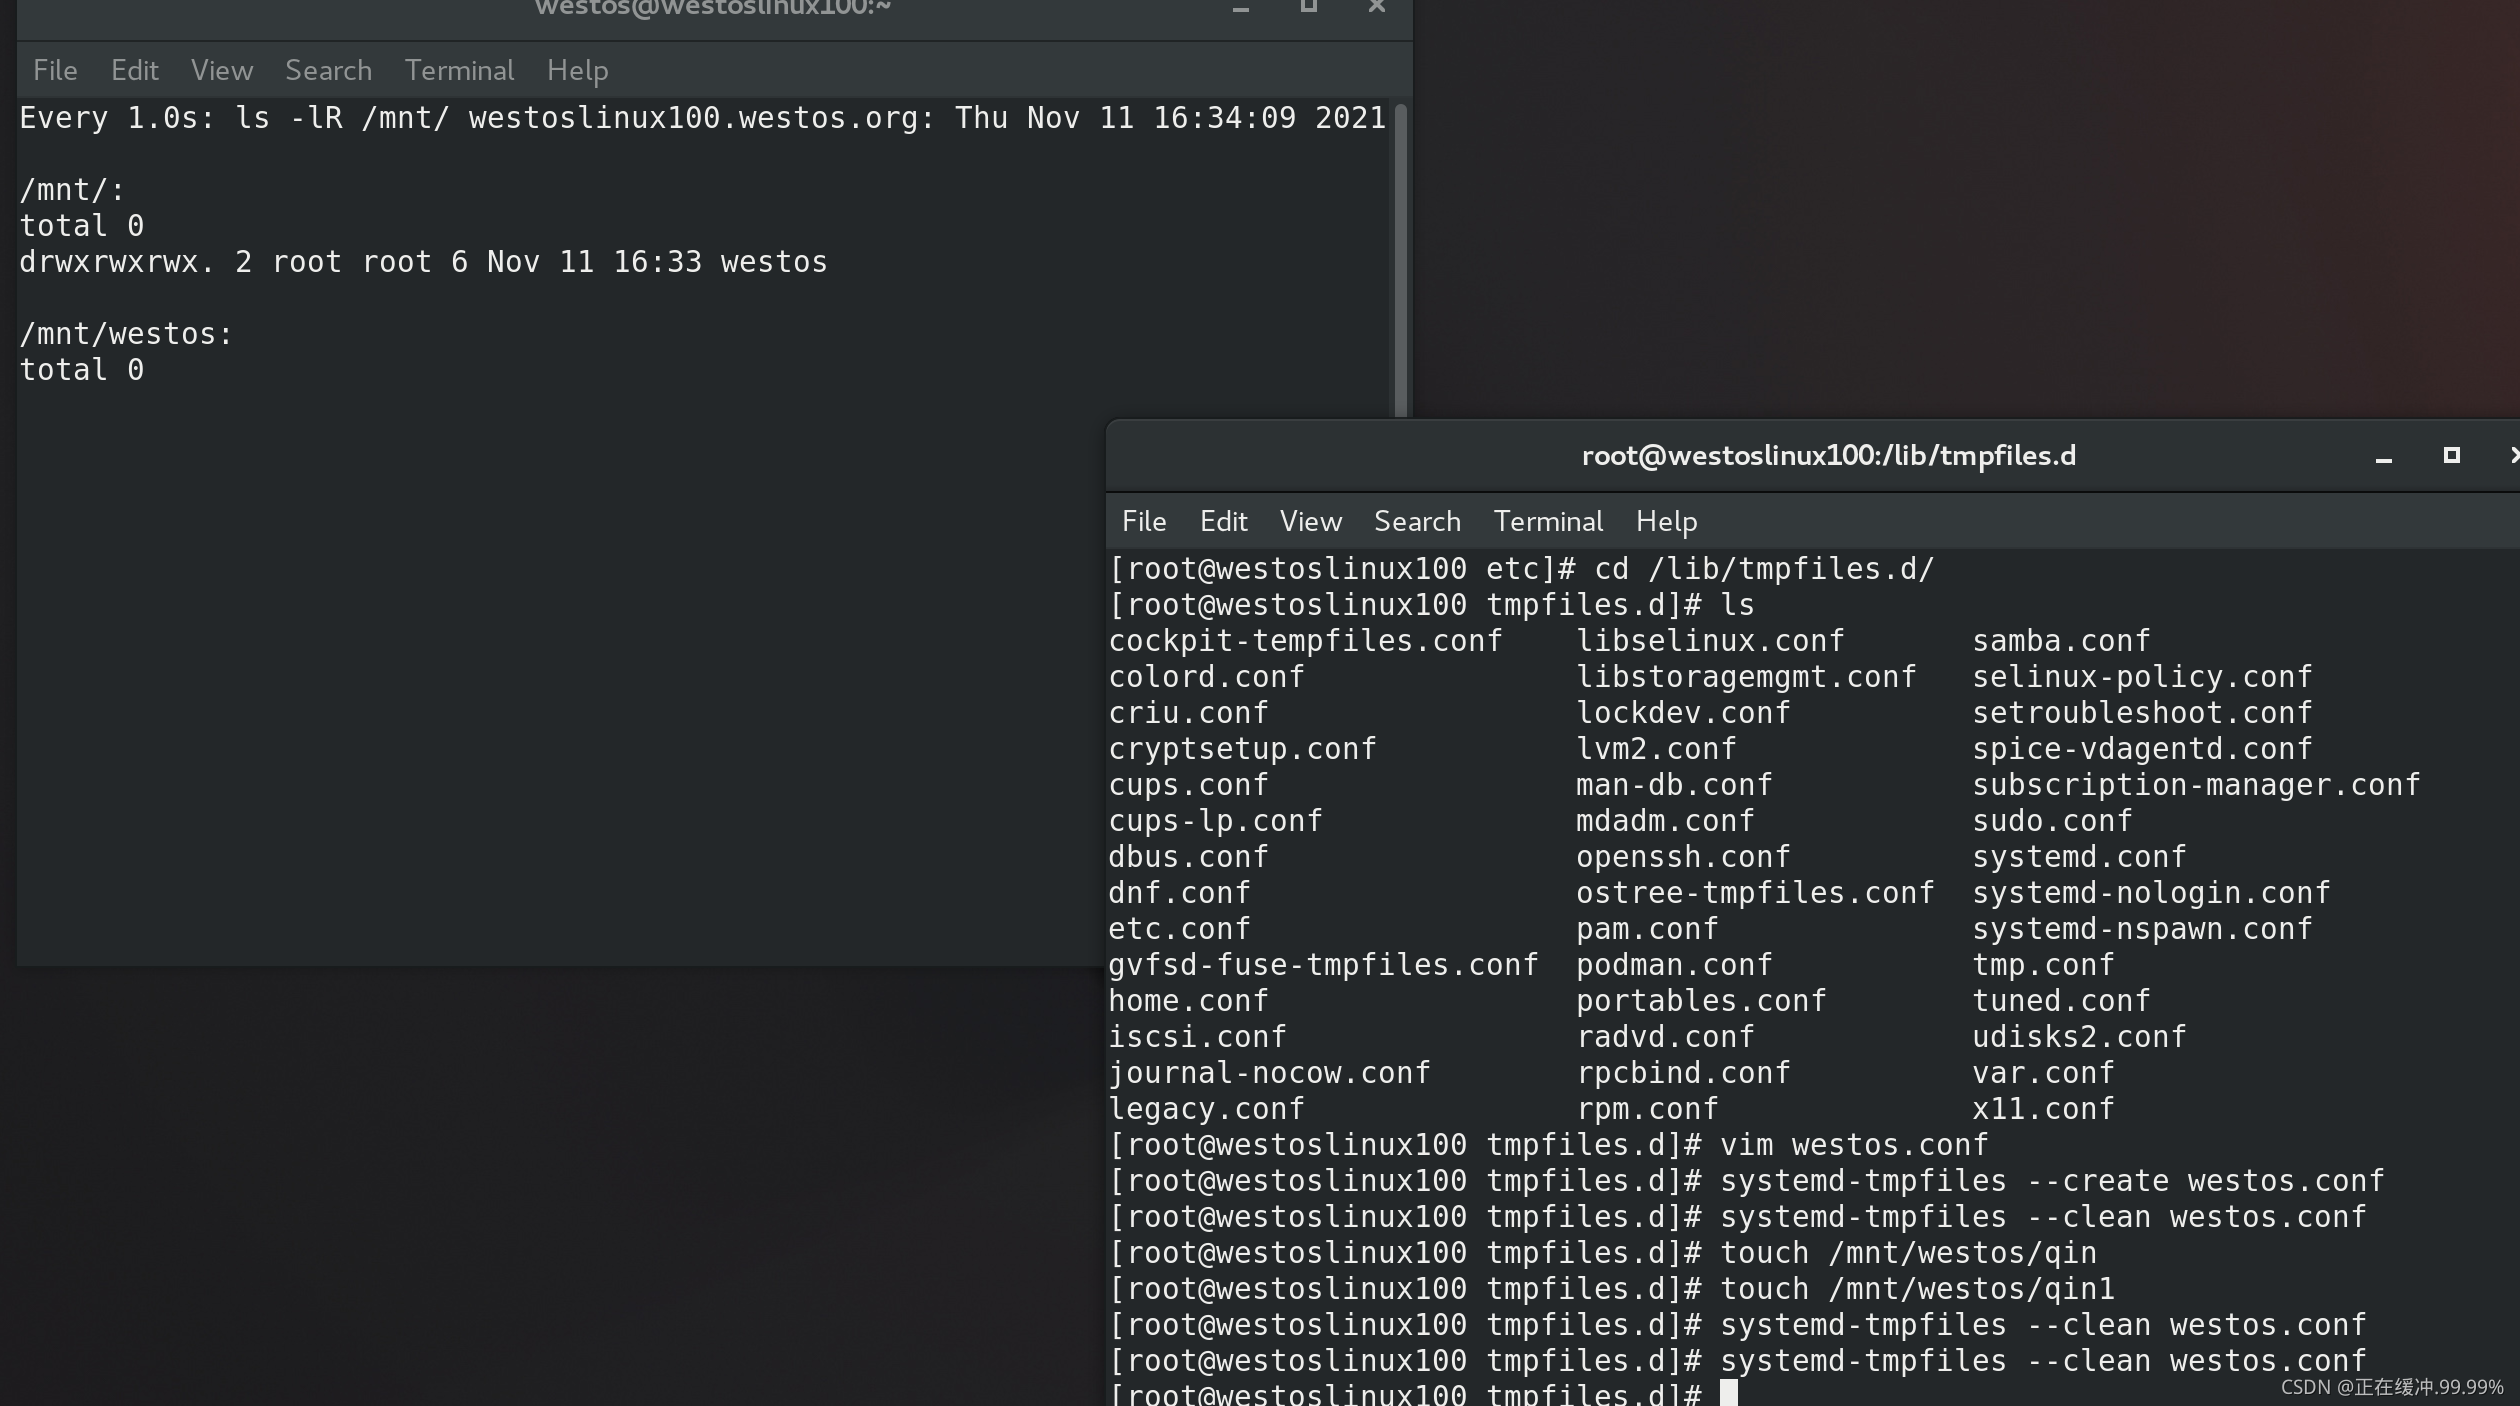The height and width of the screenshot is (1406, 2520).
Task: Click journal-nocow.conf in ls output
Action: [1269, 1073]
